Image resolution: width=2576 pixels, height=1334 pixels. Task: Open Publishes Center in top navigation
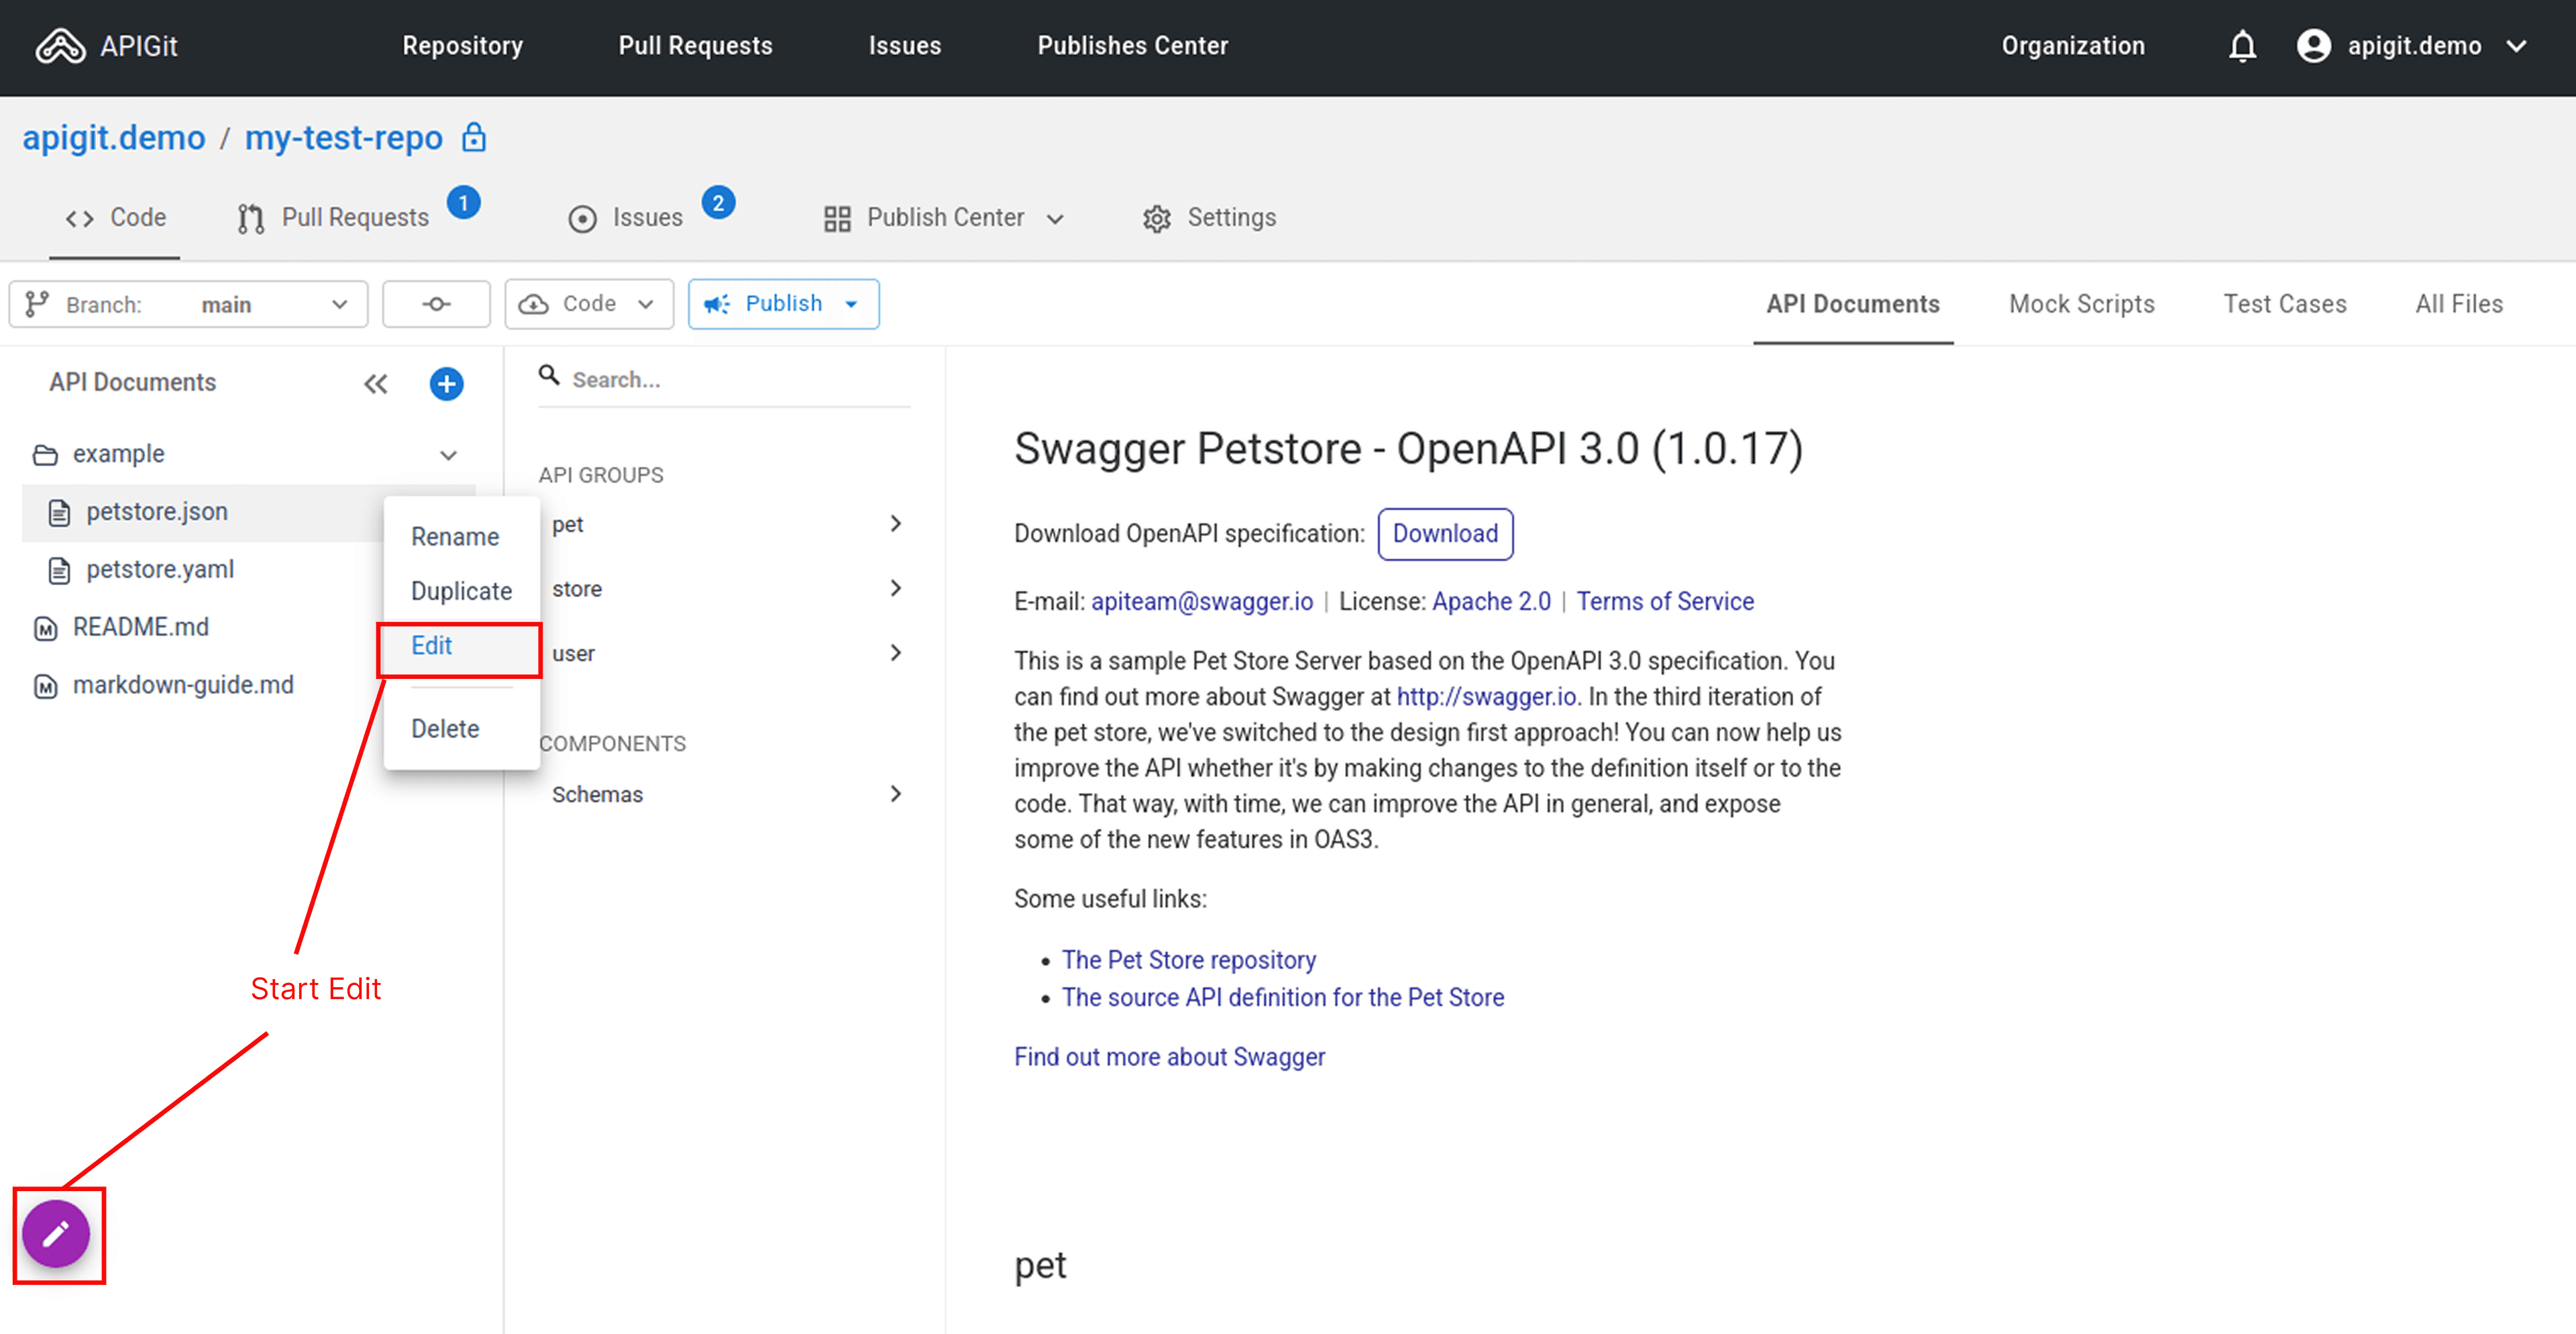1133,46
